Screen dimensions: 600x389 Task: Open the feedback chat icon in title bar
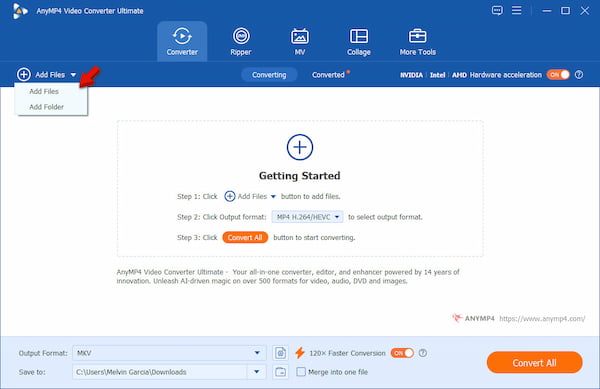(x=497, y=10)
